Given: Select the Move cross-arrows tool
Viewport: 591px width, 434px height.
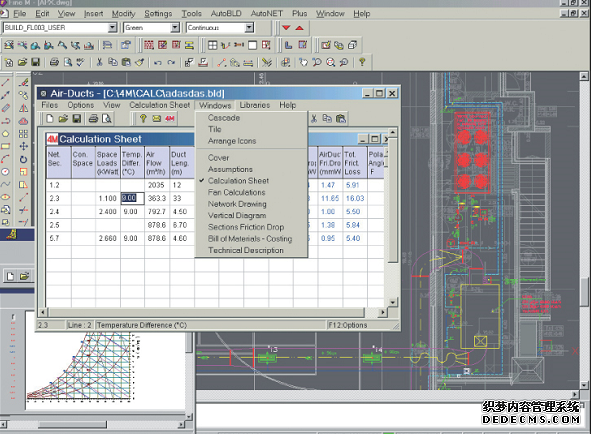Looking at the screenshot, I should pos(23,146).
